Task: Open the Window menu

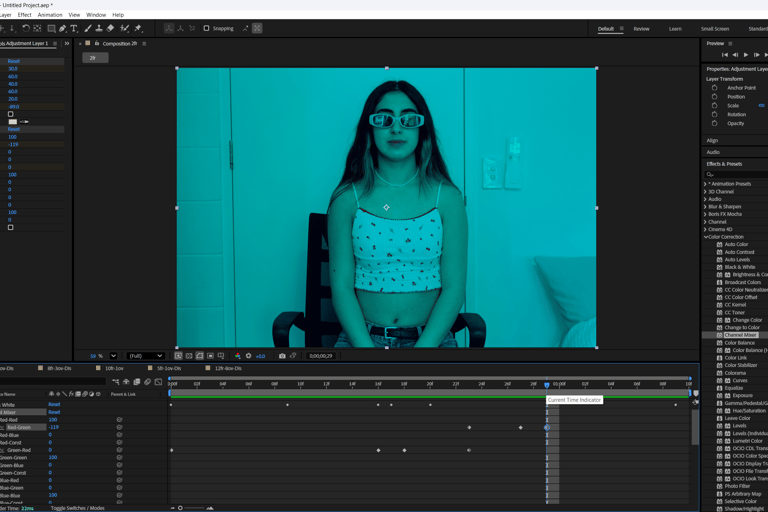Action: point(96,15)
